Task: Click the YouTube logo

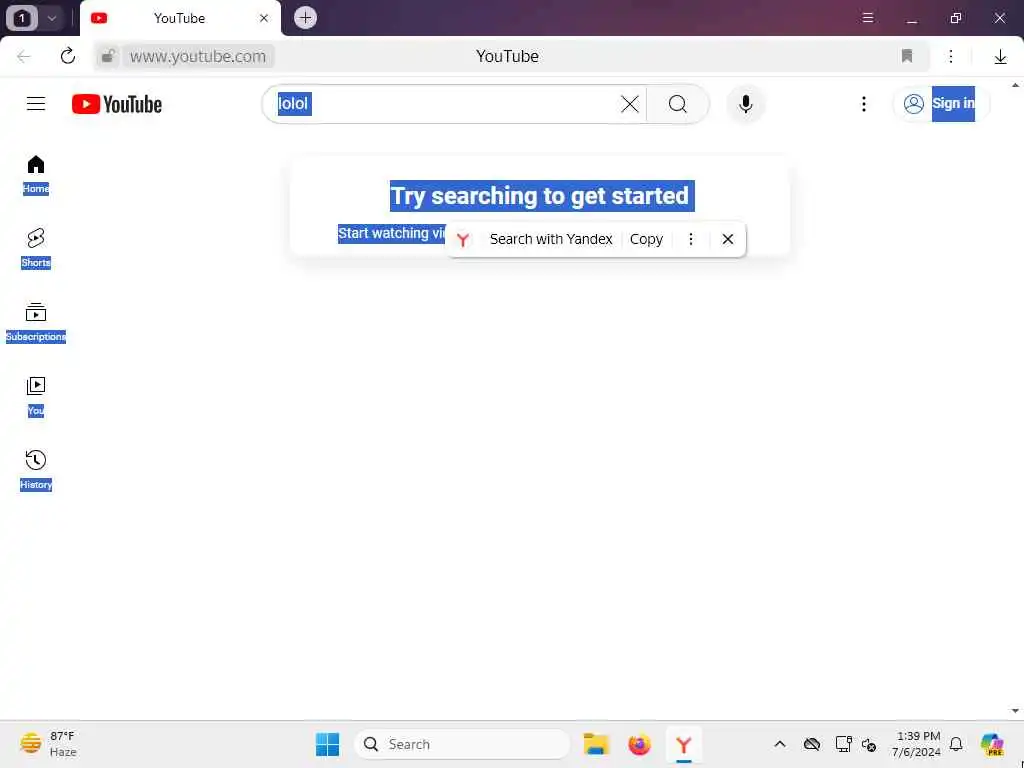Action: 117,104
